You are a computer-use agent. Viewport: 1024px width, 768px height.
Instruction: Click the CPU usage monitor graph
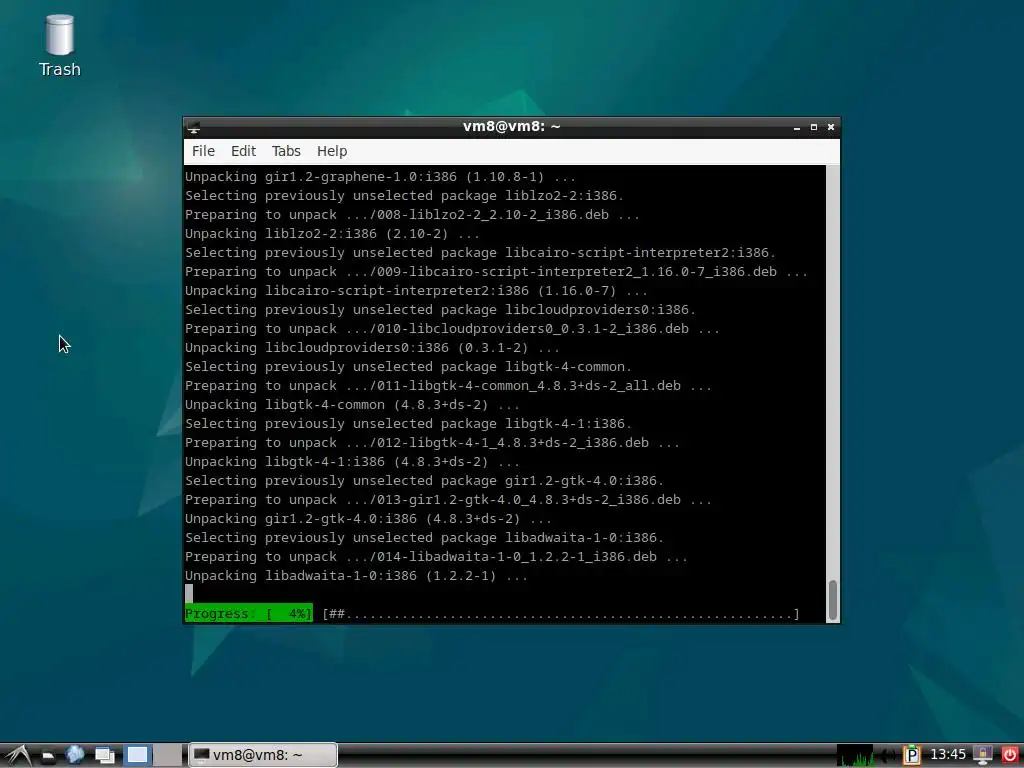855,755
